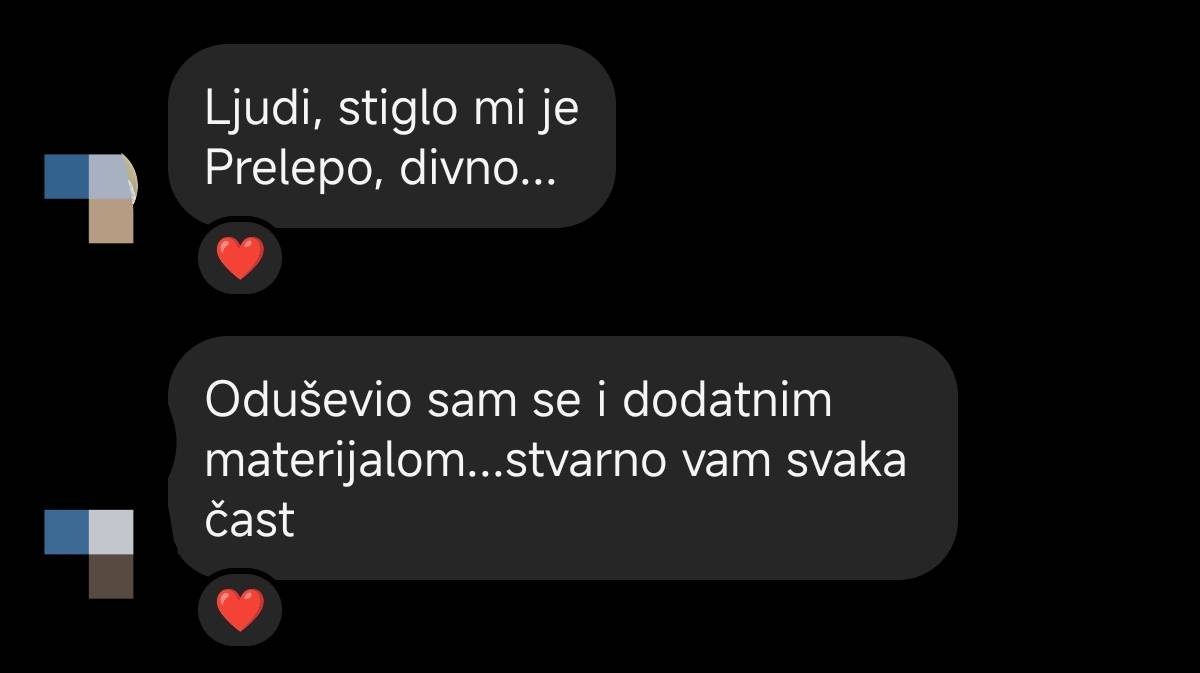Select the 'Oduševio sam se i dodatnim' message bubble
Viewport: 1200px width, 673px height.
(562, 458)
